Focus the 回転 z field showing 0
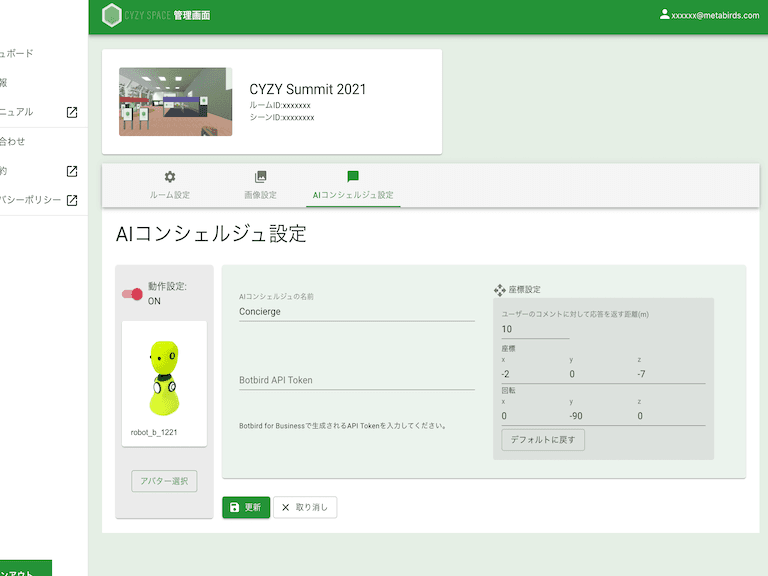The image size is (768, 576). [x=671, y=416]
